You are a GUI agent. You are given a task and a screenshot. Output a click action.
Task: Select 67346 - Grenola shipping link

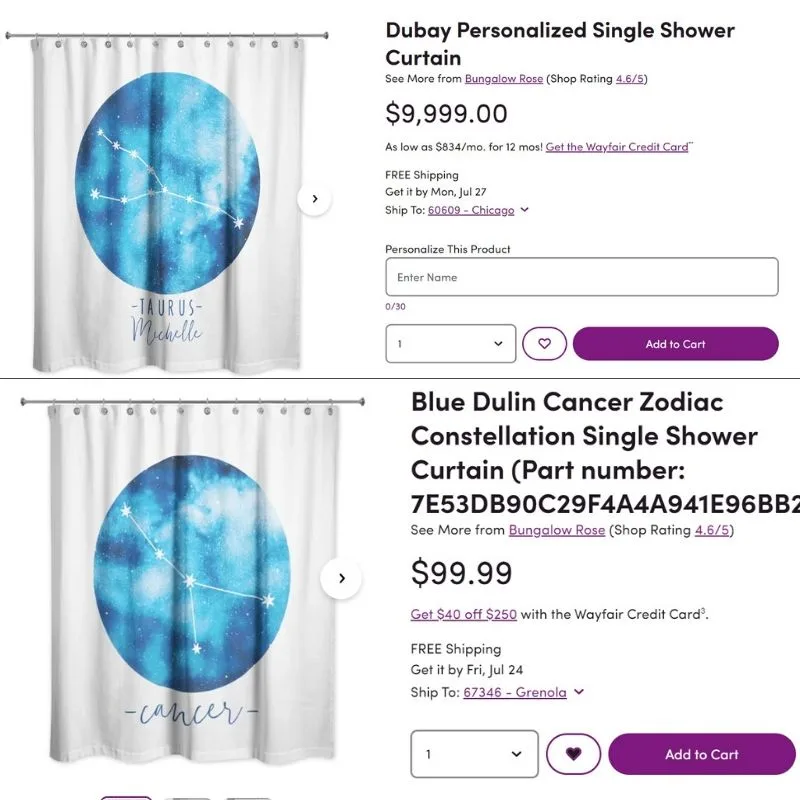point(515,692)
